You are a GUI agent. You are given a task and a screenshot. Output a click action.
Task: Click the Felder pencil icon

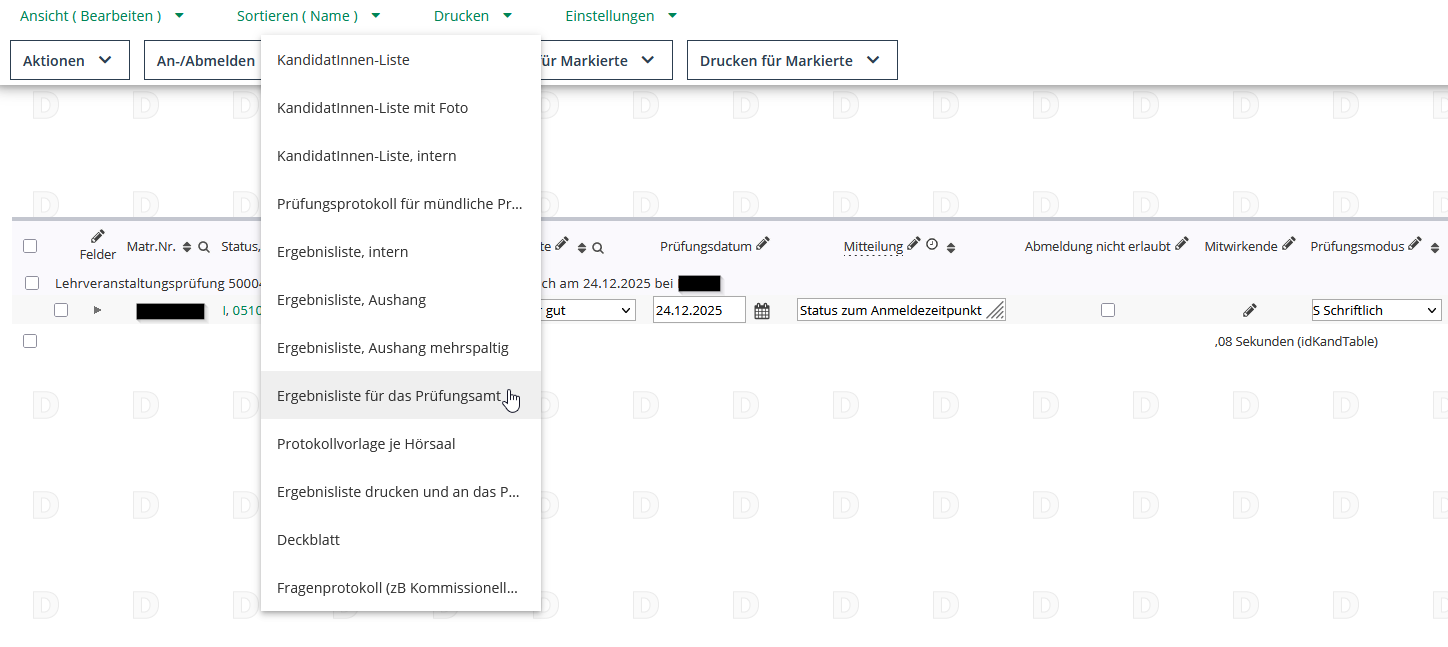point(98,237)
